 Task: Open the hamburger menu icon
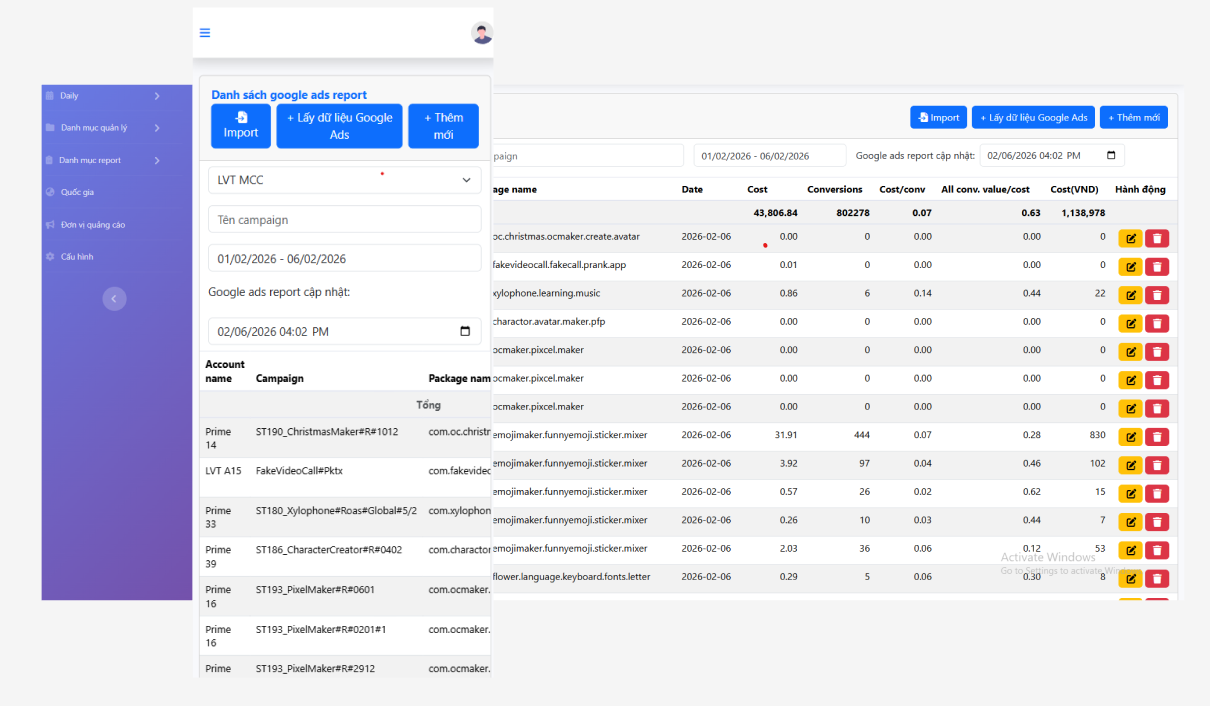[x=205, y=33]
